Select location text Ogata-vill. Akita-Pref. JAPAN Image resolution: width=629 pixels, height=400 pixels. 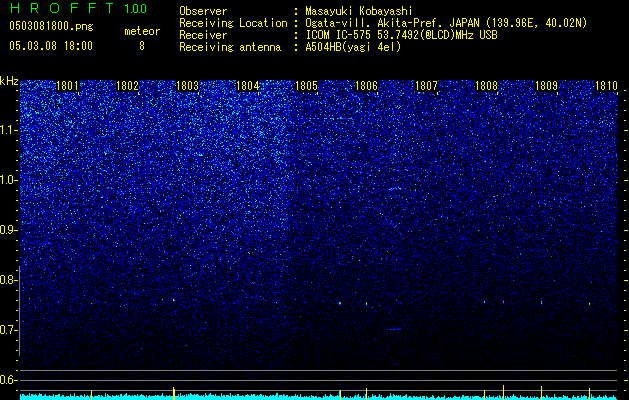tap(392, 23)
